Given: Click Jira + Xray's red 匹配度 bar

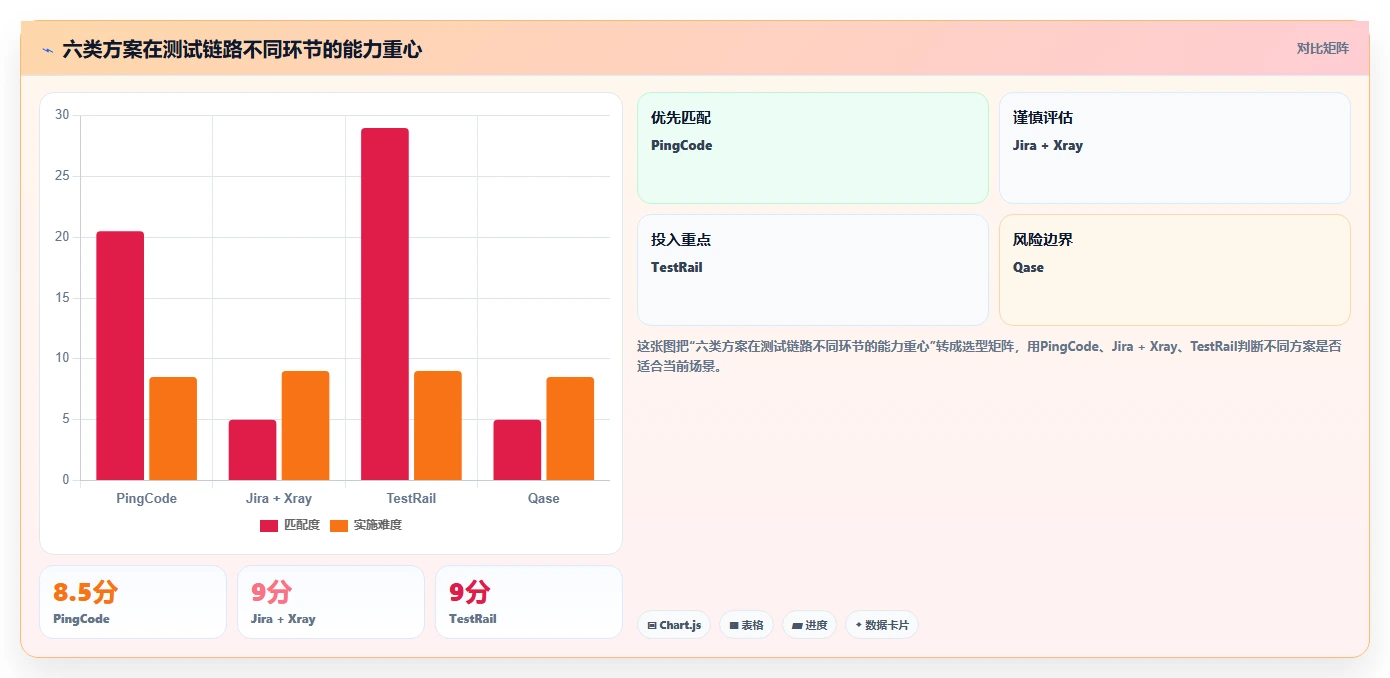Looking at the screenshot, I should tap(252, 450).
